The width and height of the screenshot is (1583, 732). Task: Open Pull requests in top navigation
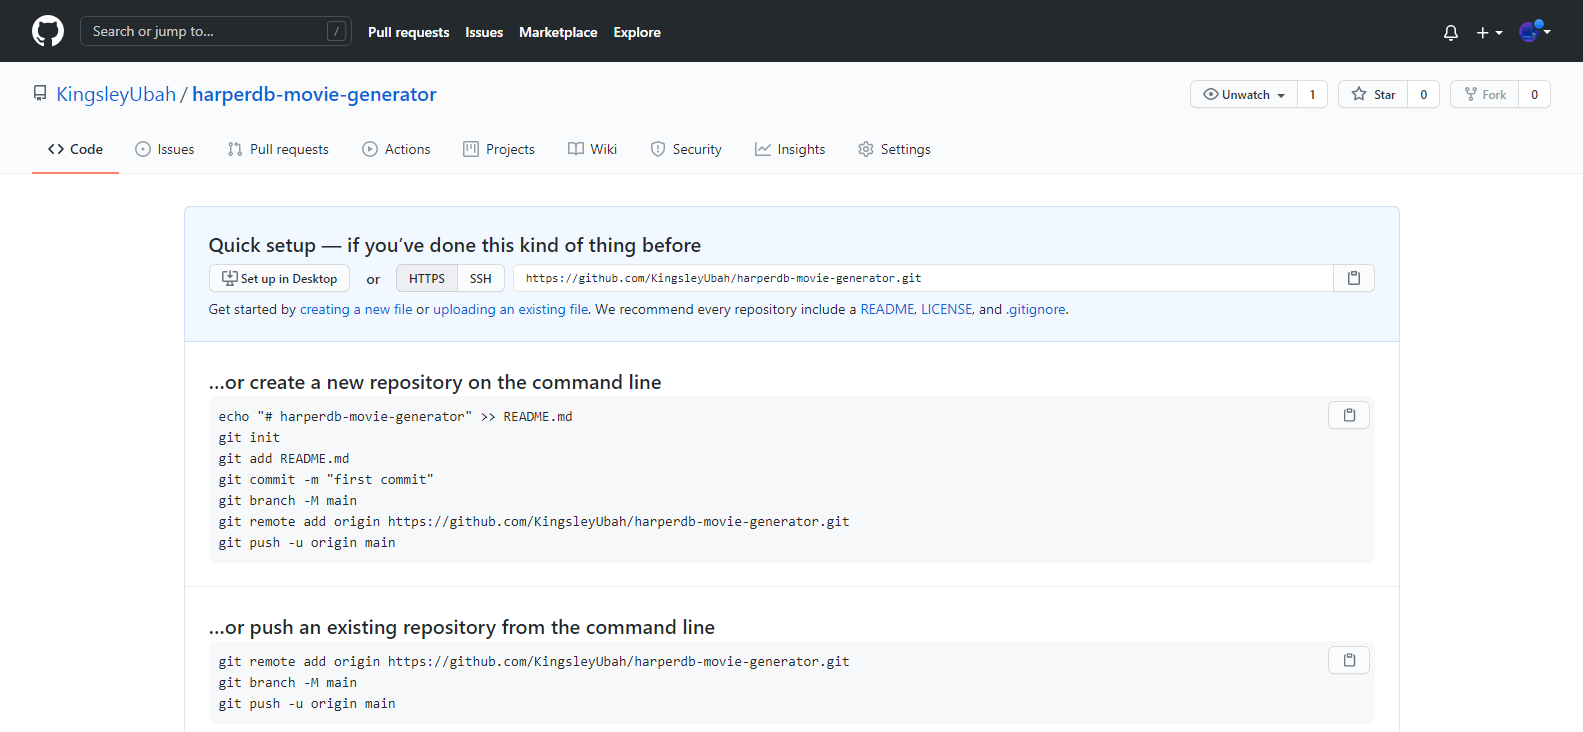click(408, 32)
